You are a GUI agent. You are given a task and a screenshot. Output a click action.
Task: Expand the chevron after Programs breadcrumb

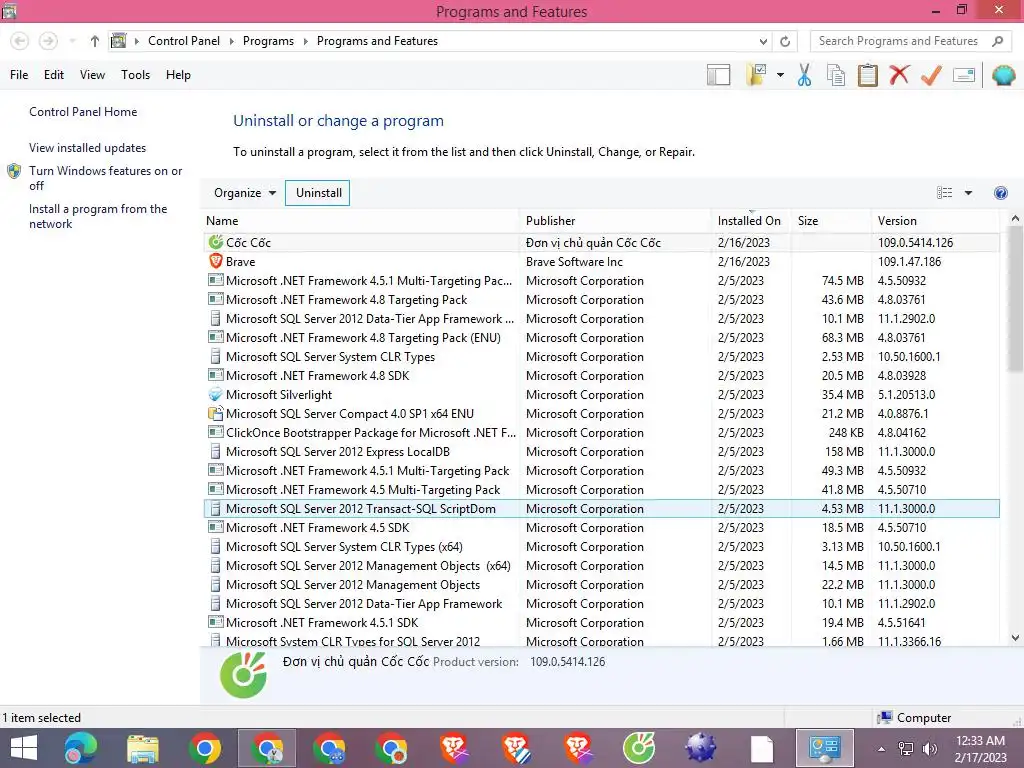point(305,41)
